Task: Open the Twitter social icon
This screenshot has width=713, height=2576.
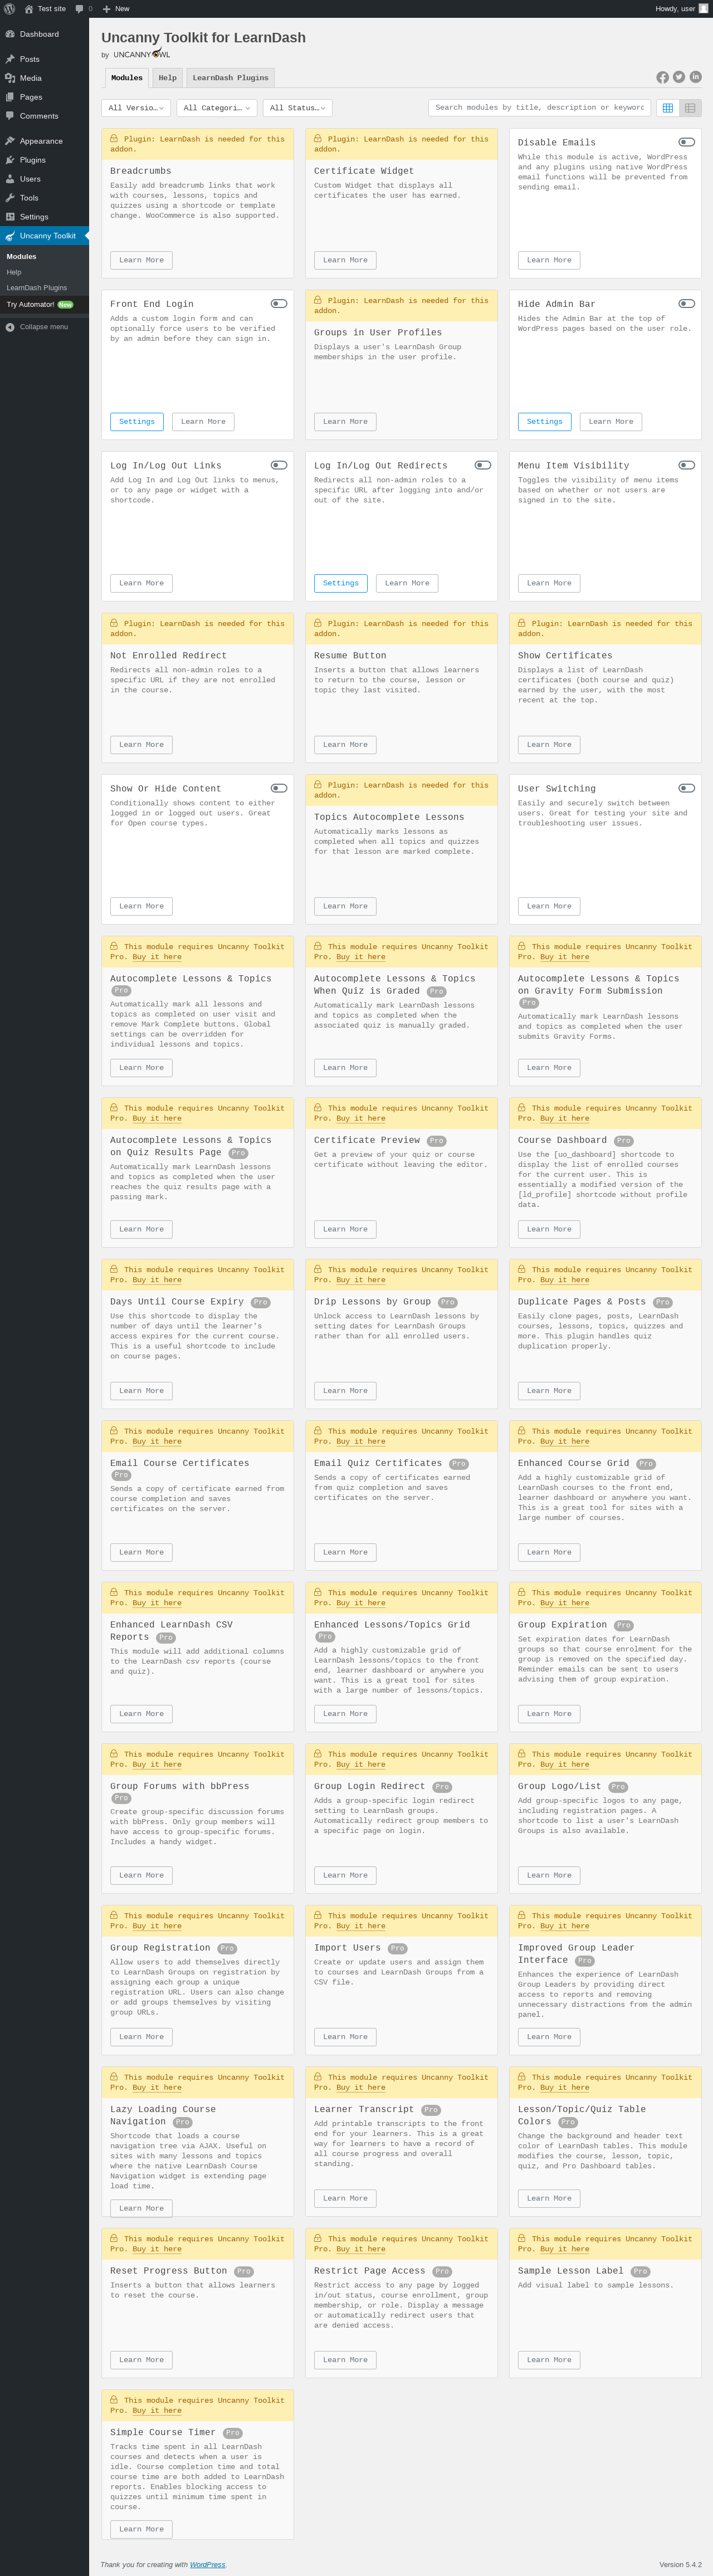Action: coord(679,77)
